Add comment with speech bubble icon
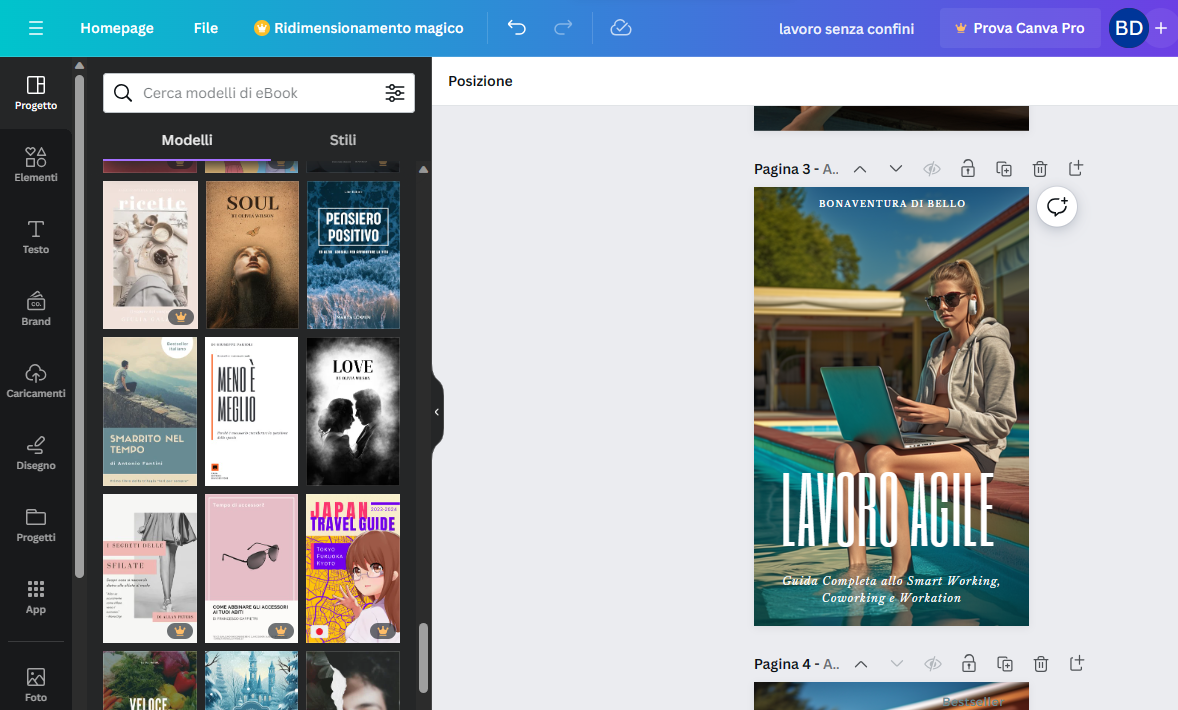 point(1057,207)
